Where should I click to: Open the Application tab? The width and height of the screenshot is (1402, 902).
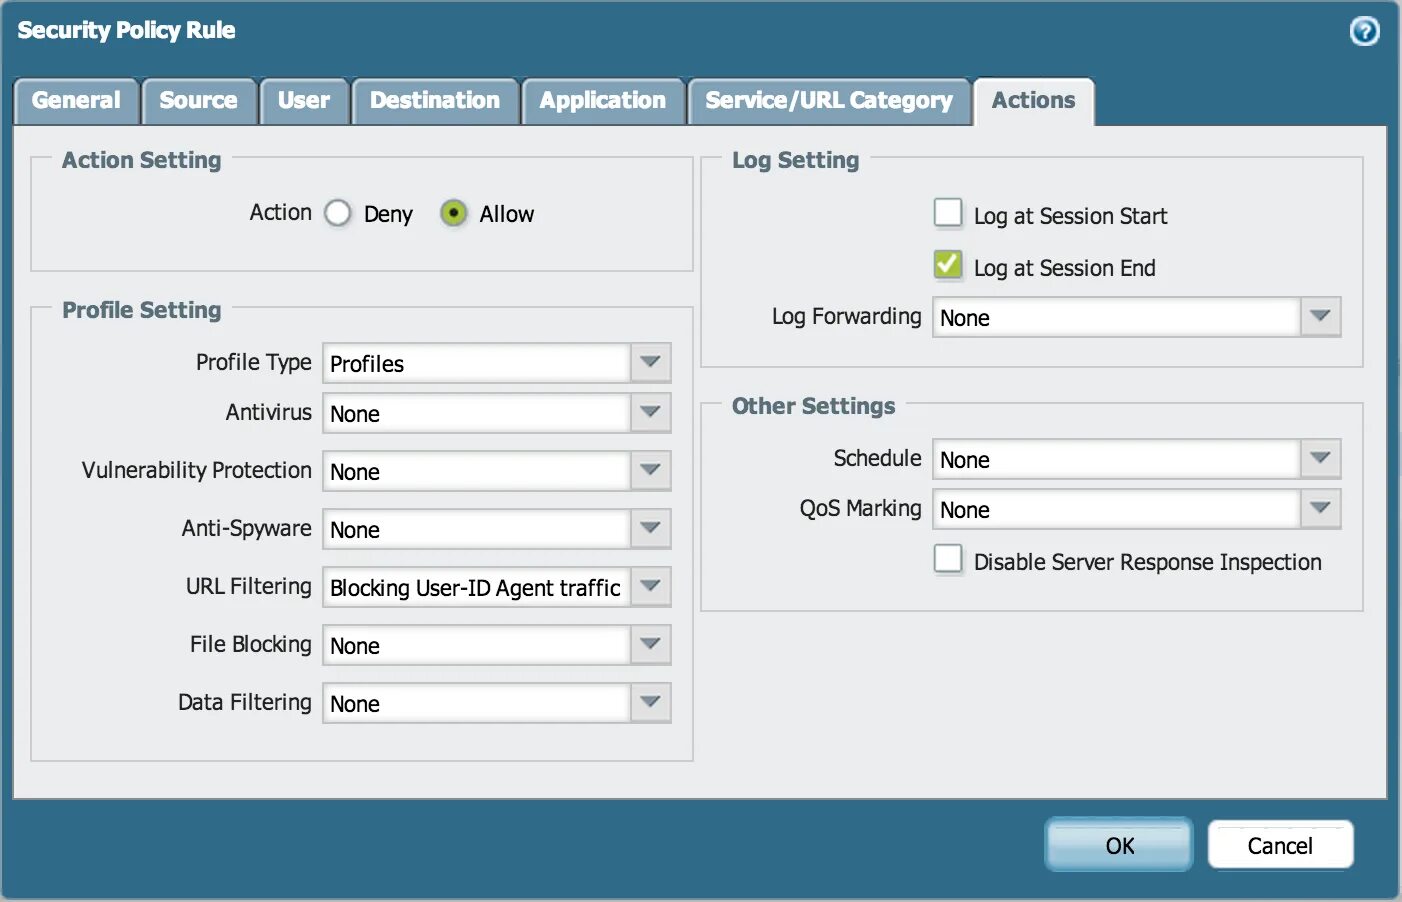(603, 101)
